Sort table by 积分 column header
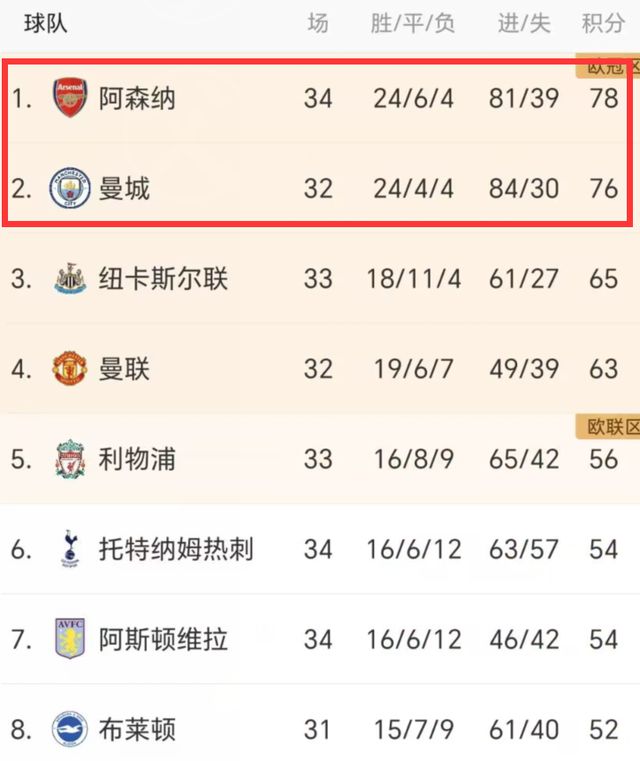The width and height of the screenshot is (640, 761). pyautogui.click(x=603, y=23)
